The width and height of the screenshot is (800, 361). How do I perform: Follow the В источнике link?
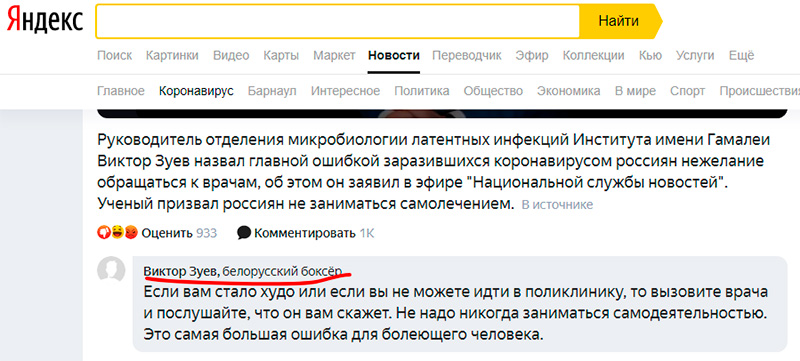pyautogui.click(x=557, y=205)
